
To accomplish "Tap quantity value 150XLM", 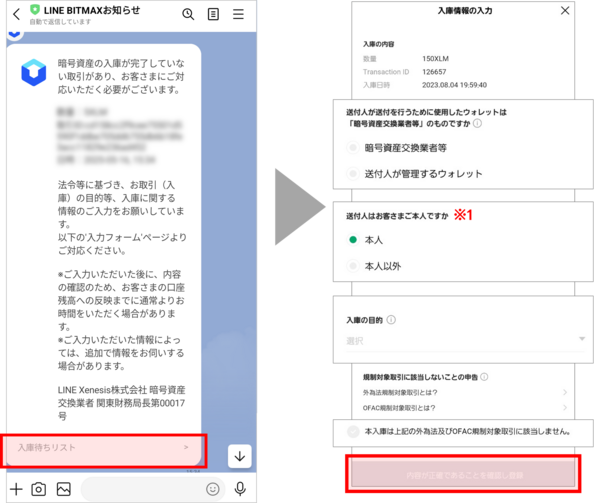I will (x=435, y=59).
